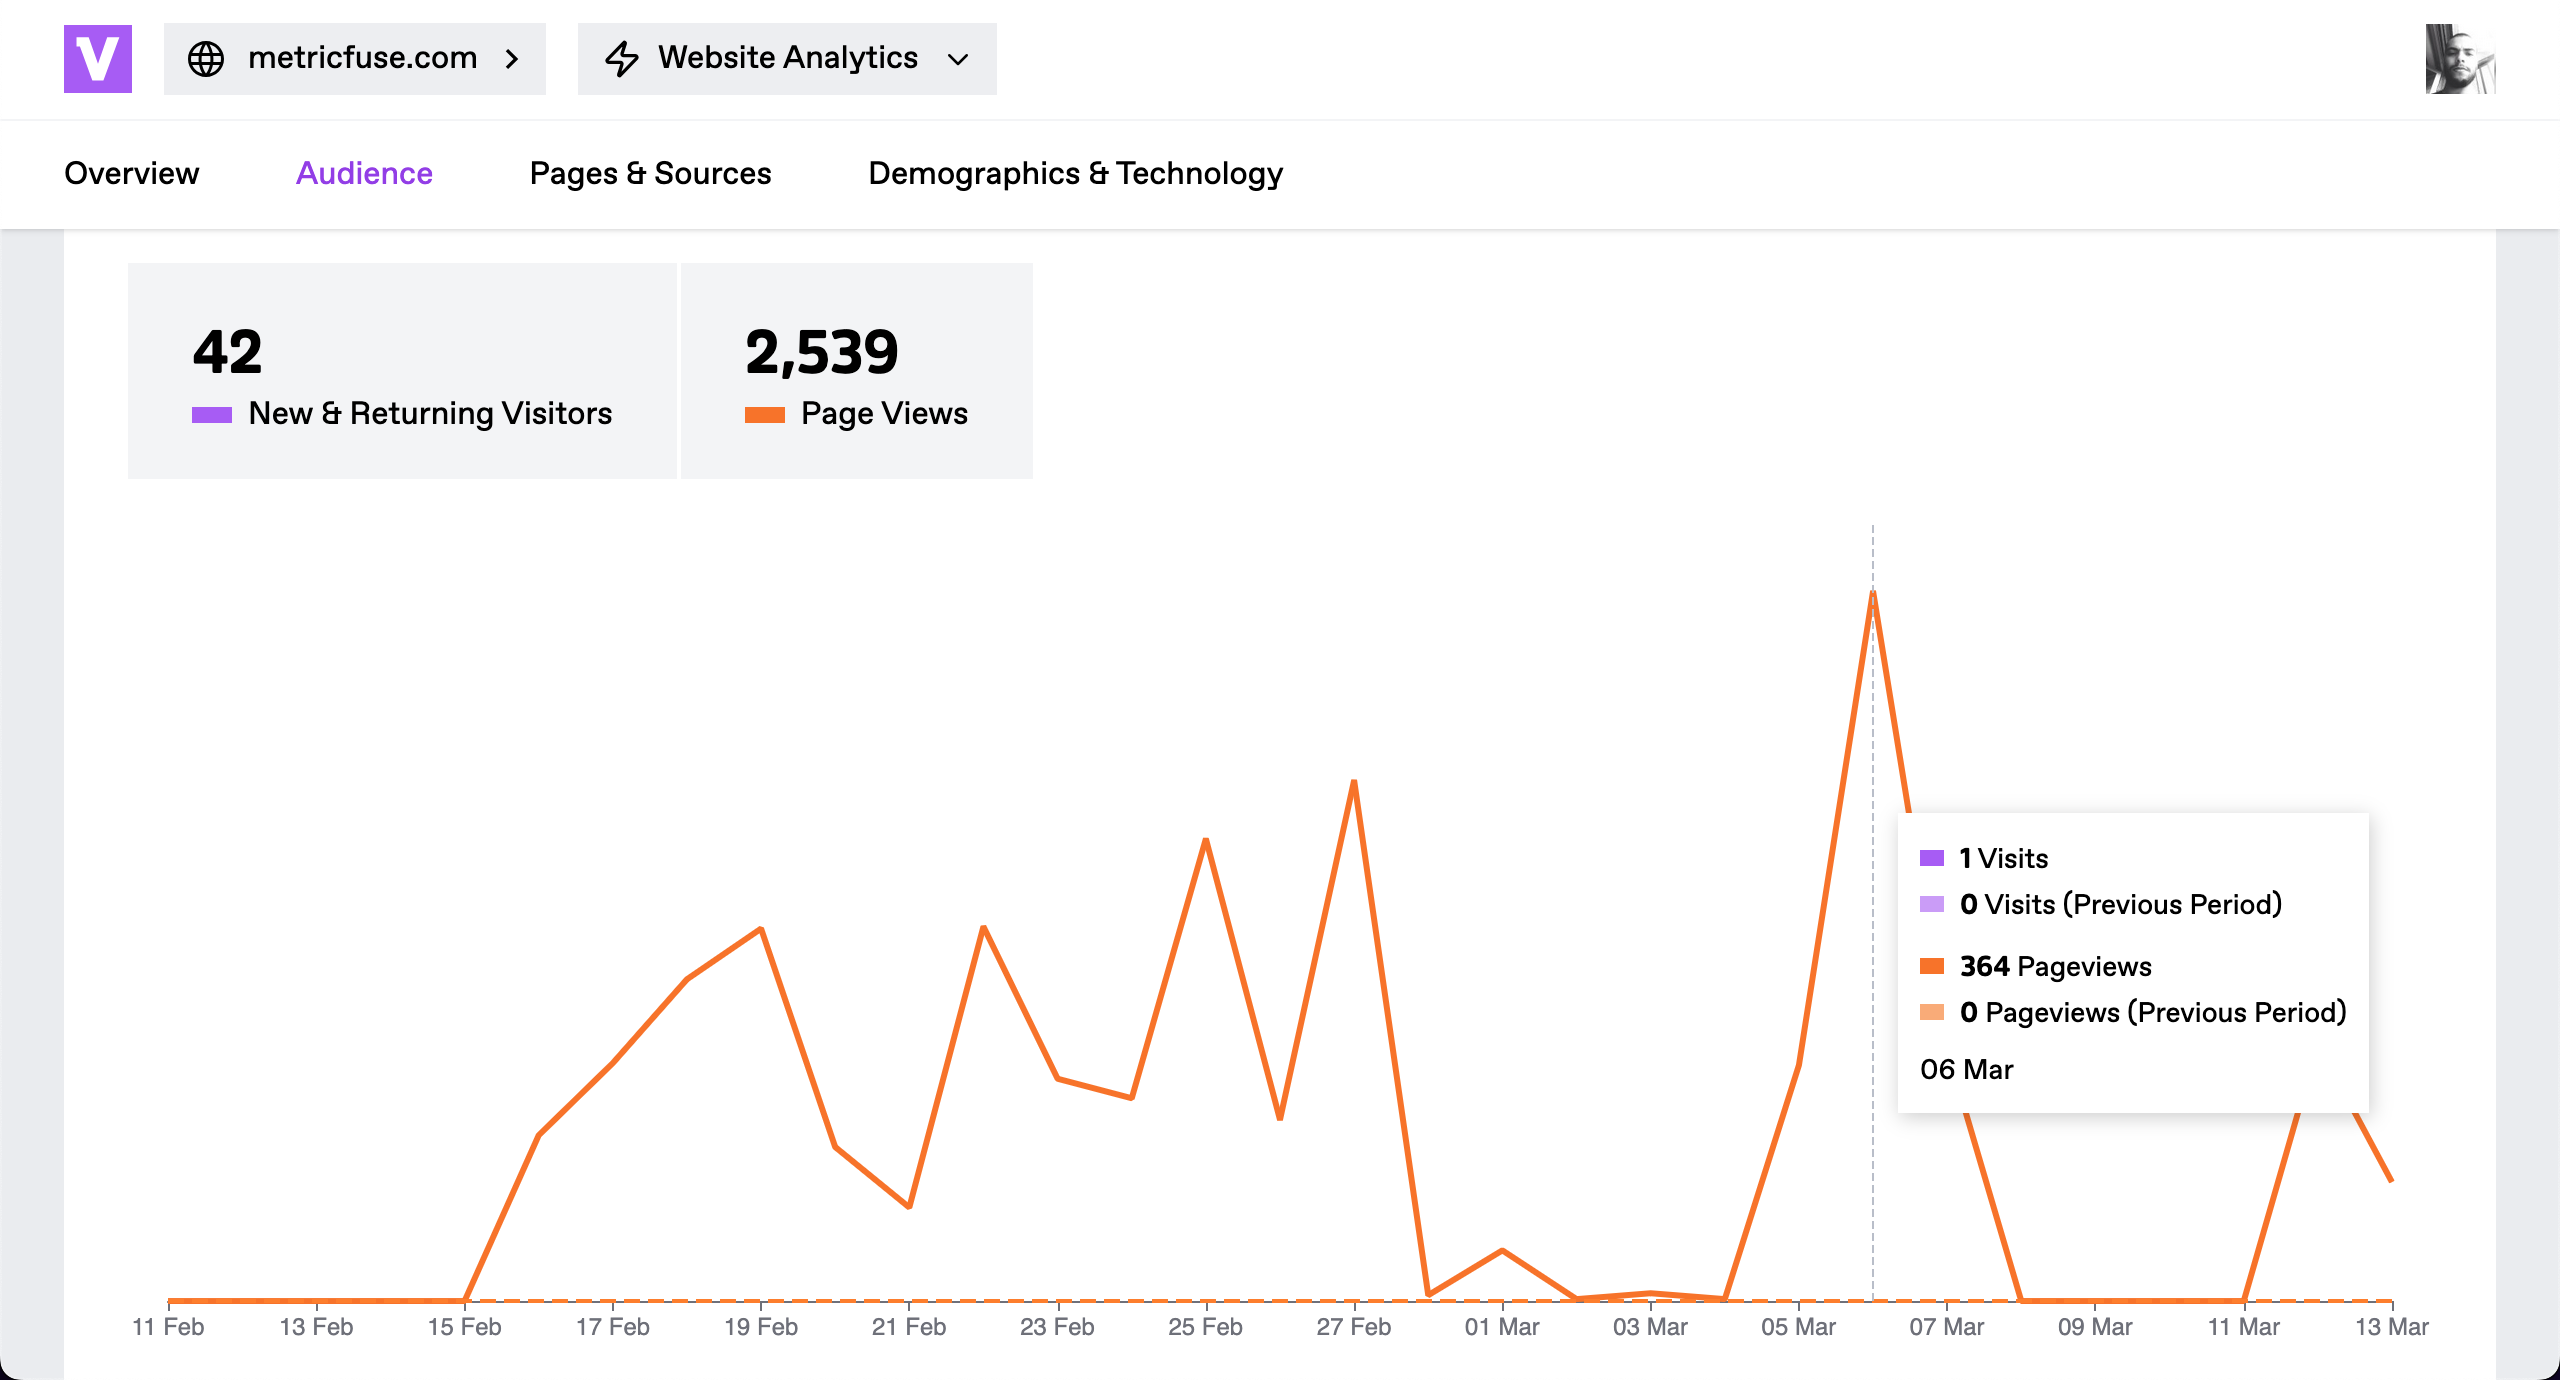This screenshot has width=2560, height=1380.
Task: Click the 2,539 page views number
Action: [822, 353]
